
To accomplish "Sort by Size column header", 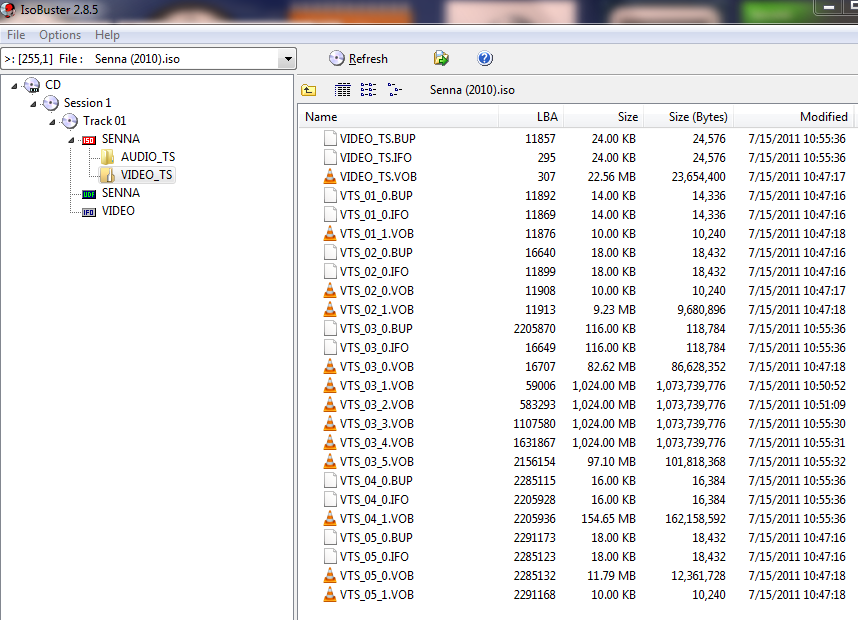I will point(604,117).
